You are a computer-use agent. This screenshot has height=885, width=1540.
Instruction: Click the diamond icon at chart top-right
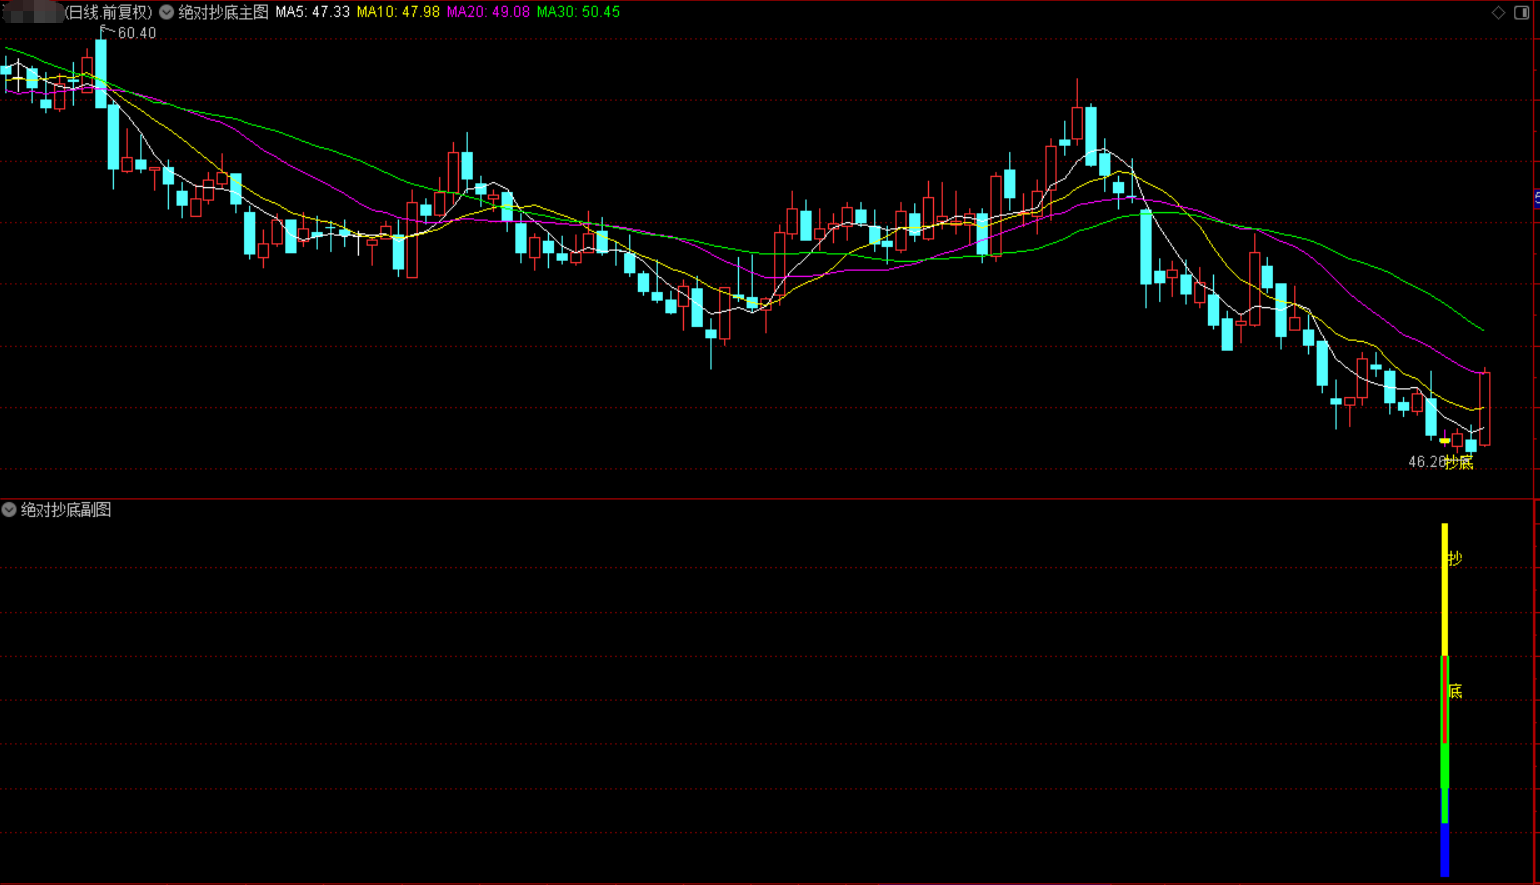click(1498, 12)
